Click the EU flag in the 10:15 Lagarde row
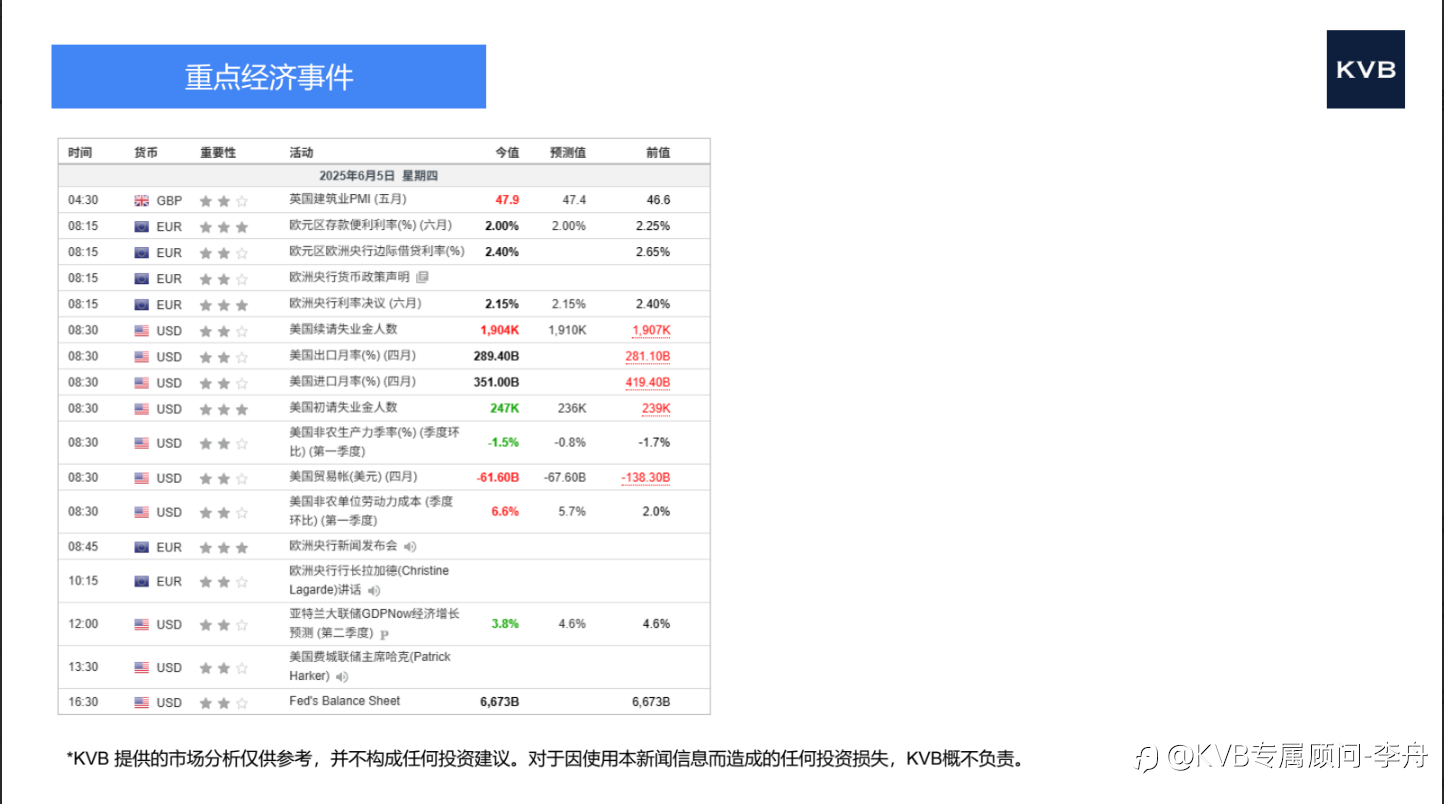Image resolution: width=1444 pixels, height=804 pixels. click(x=141, y=582)
